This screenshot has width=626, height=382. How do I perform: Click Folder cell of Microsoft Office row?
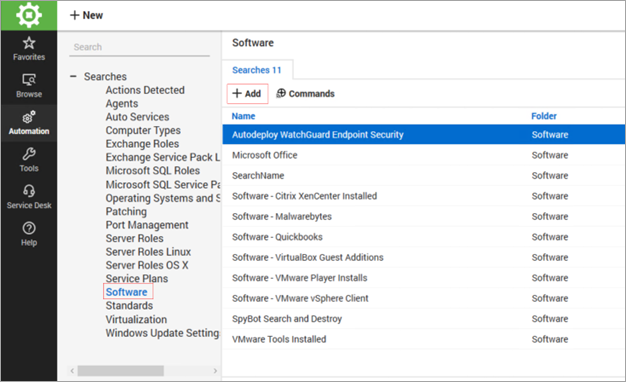(x=550, y=155)
